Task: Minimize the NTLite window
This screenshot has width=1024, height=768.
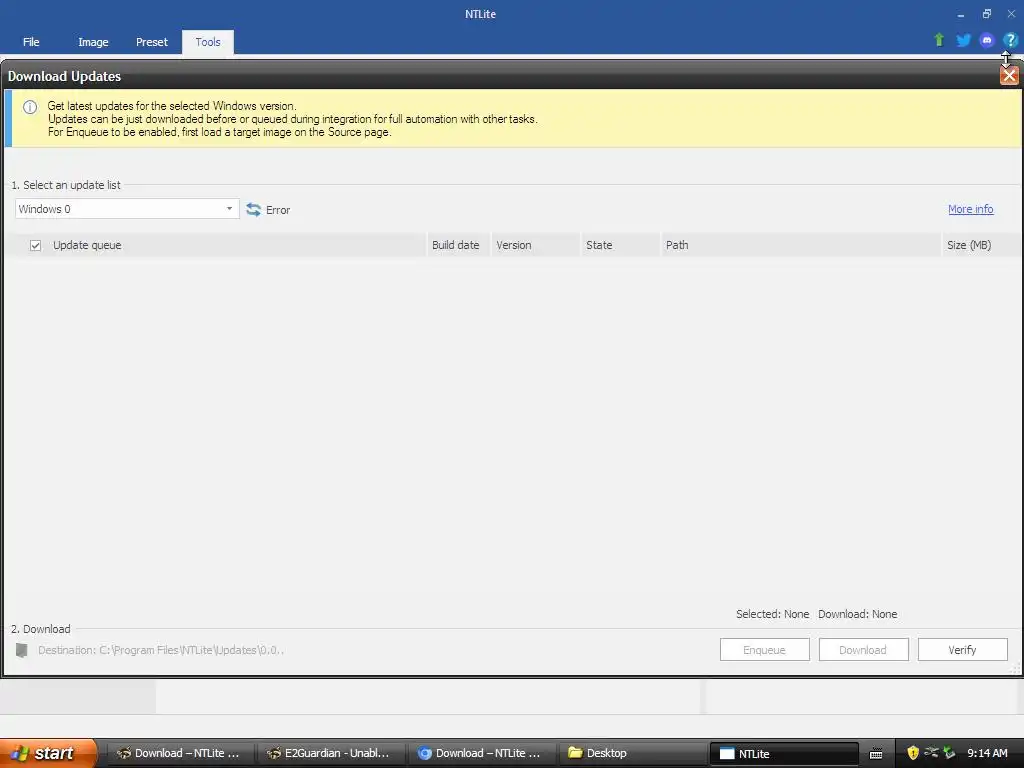Action: pos(961,14)
